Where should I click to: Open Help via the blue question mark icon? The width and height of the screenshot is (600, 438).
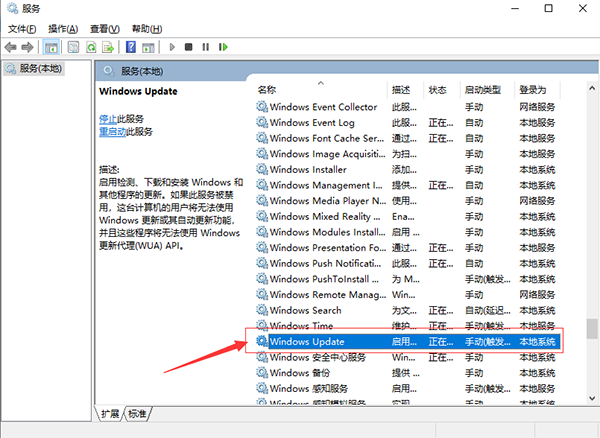[131, 46]
